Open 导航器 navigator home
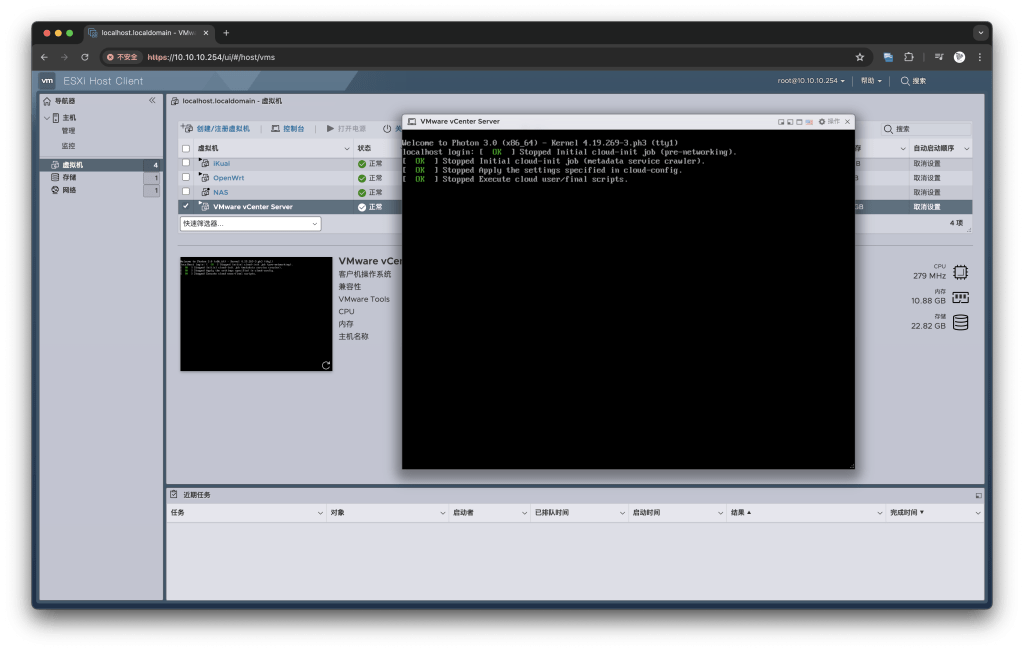This screenshot has height=651, width=1024. pos(59,101)
